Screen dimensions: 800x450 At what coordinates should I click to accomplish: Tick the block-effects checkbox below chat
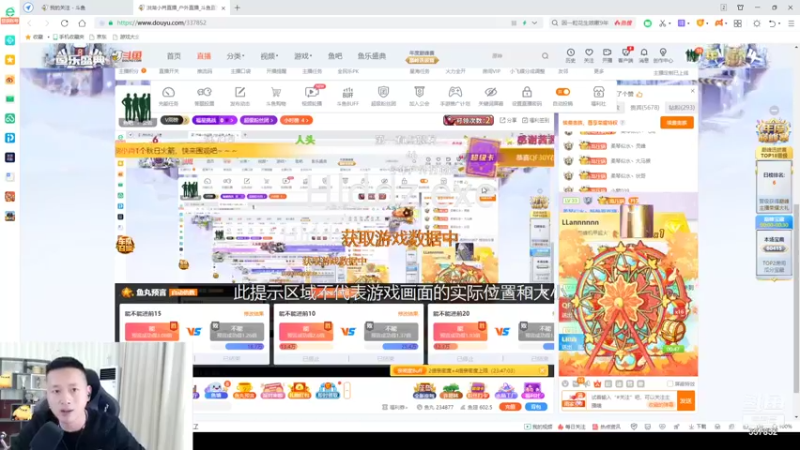(670, 384)
